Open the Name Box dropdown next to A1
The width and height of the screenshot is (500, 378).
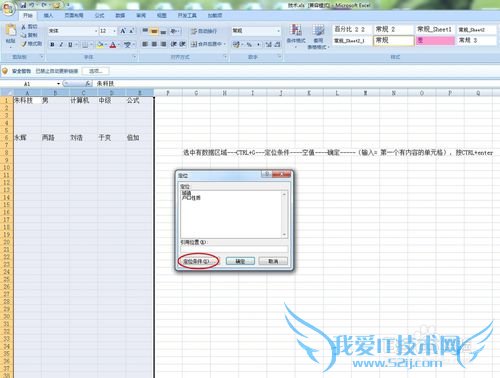tap(58, 84)
